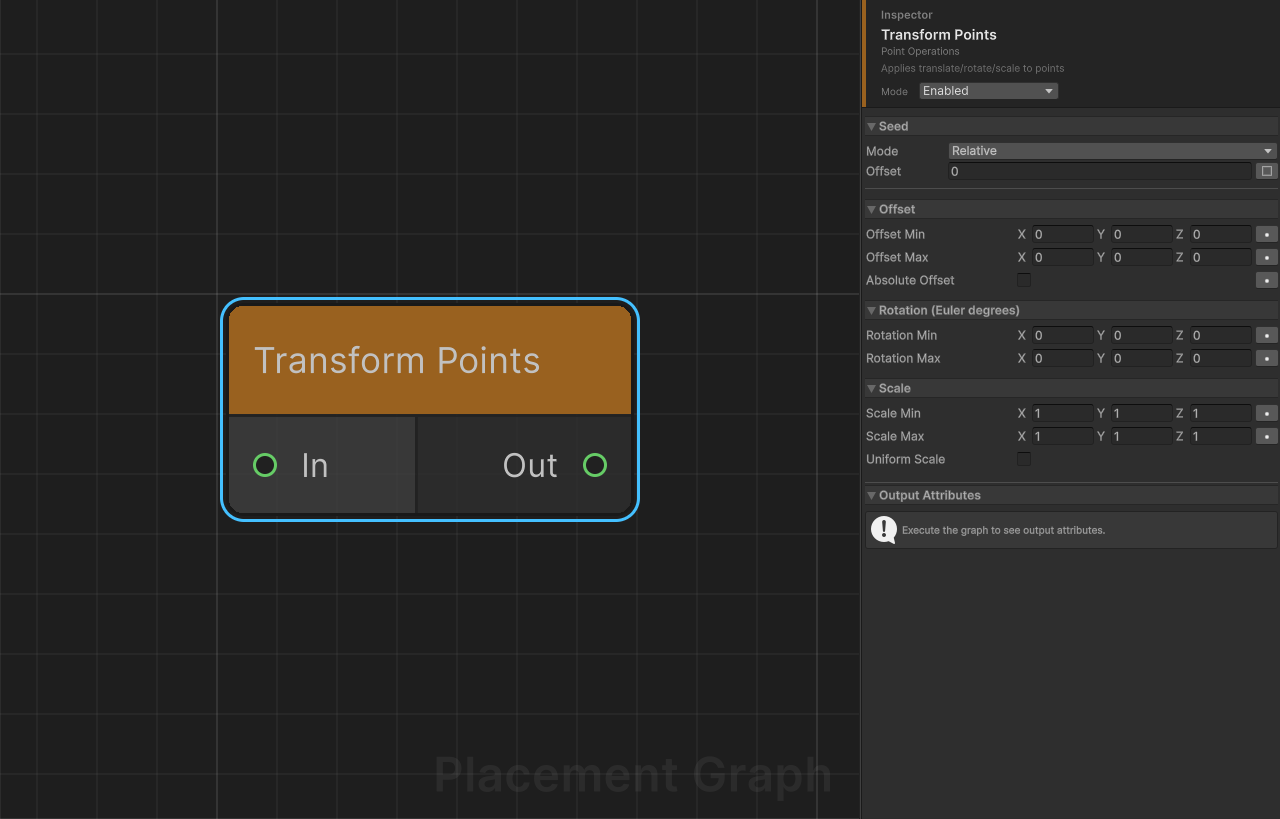Click the Rotation Max Z field
The height and width of the screenshot is (819, 1280).
1220,358
